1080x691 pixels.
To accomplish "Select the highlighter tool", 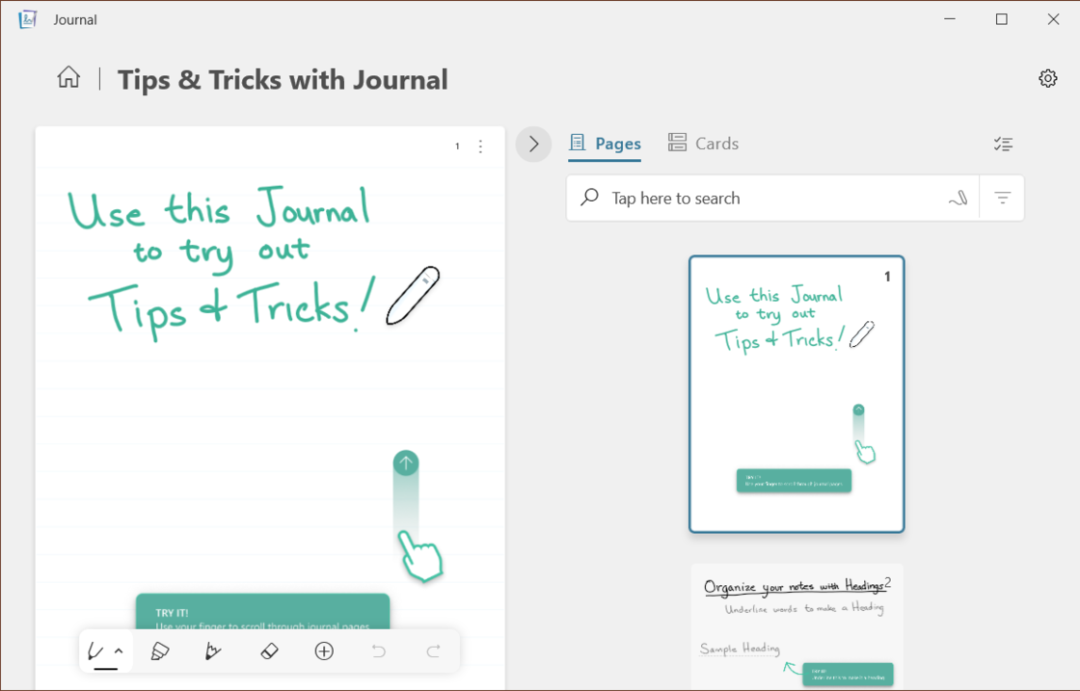I will (x=160, y=651).
